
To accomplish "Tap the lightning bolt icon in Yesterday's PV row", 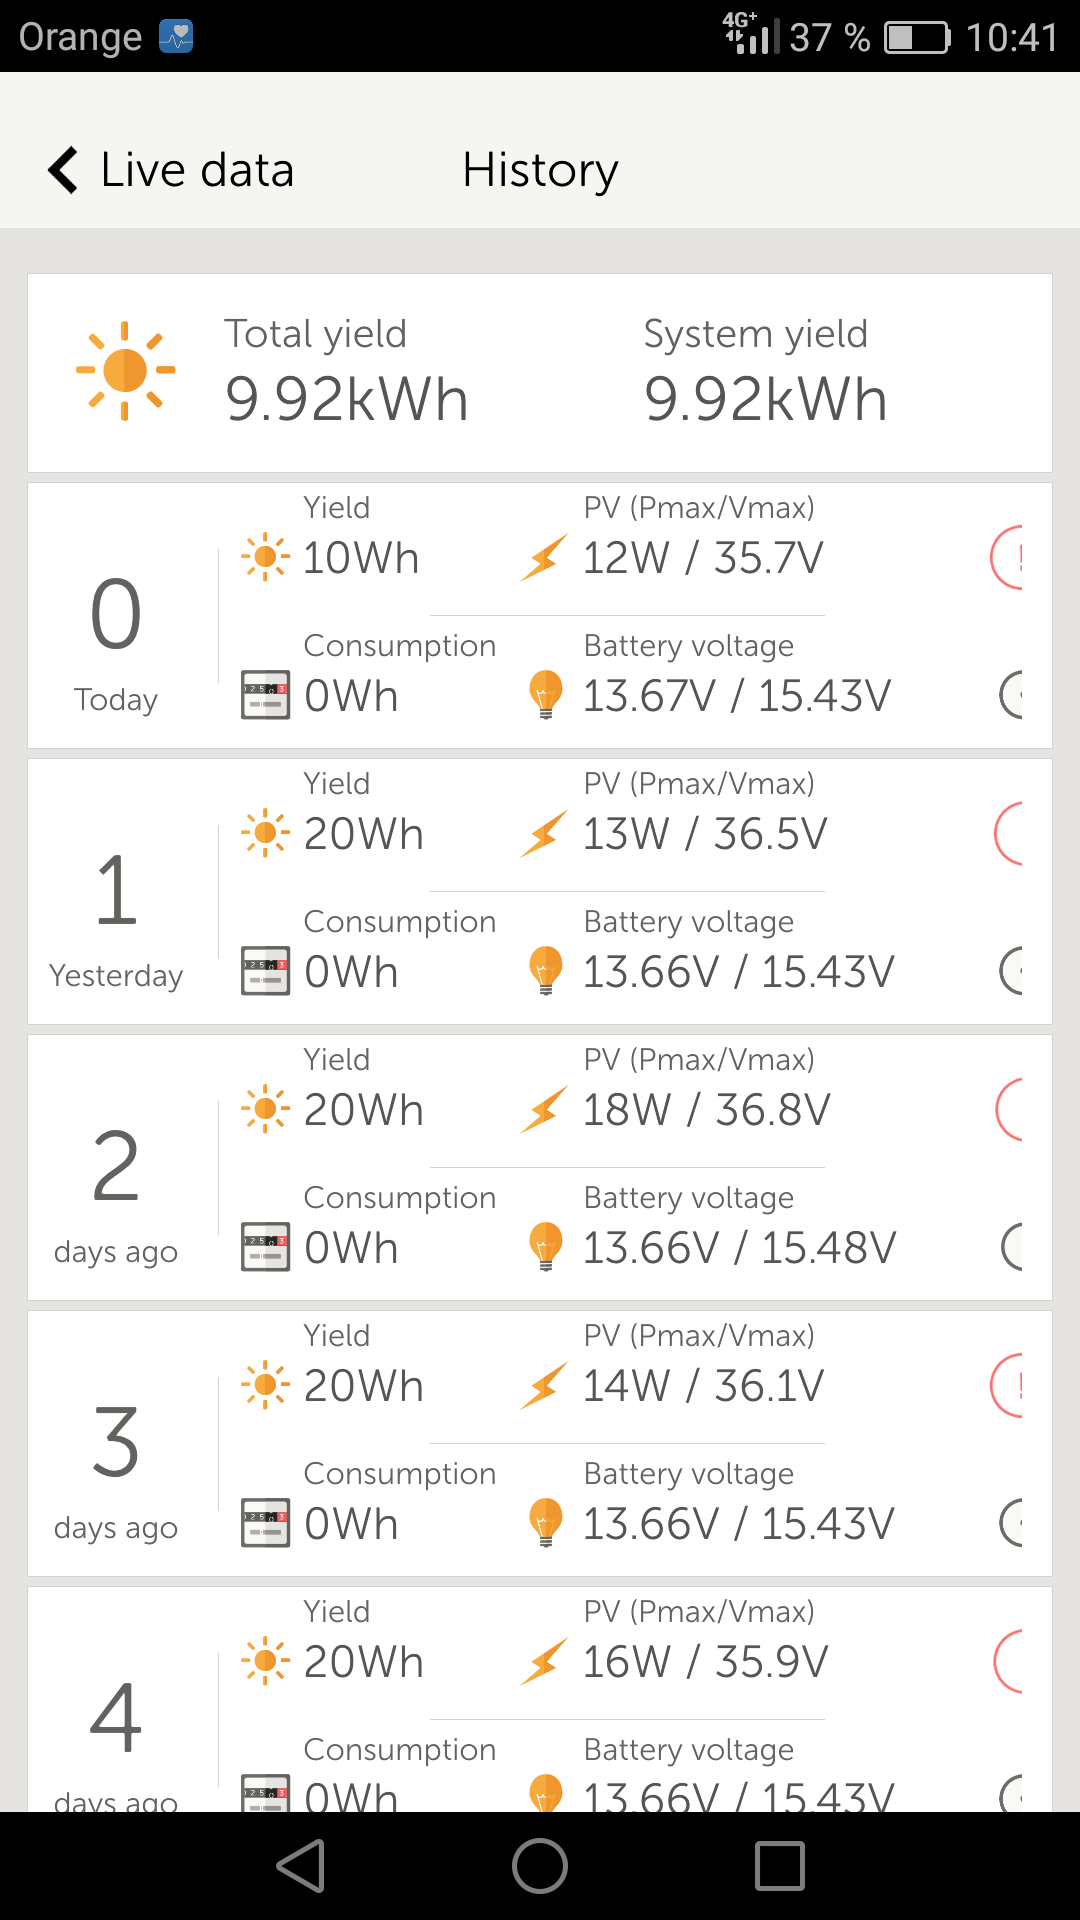I will (544, 834).
